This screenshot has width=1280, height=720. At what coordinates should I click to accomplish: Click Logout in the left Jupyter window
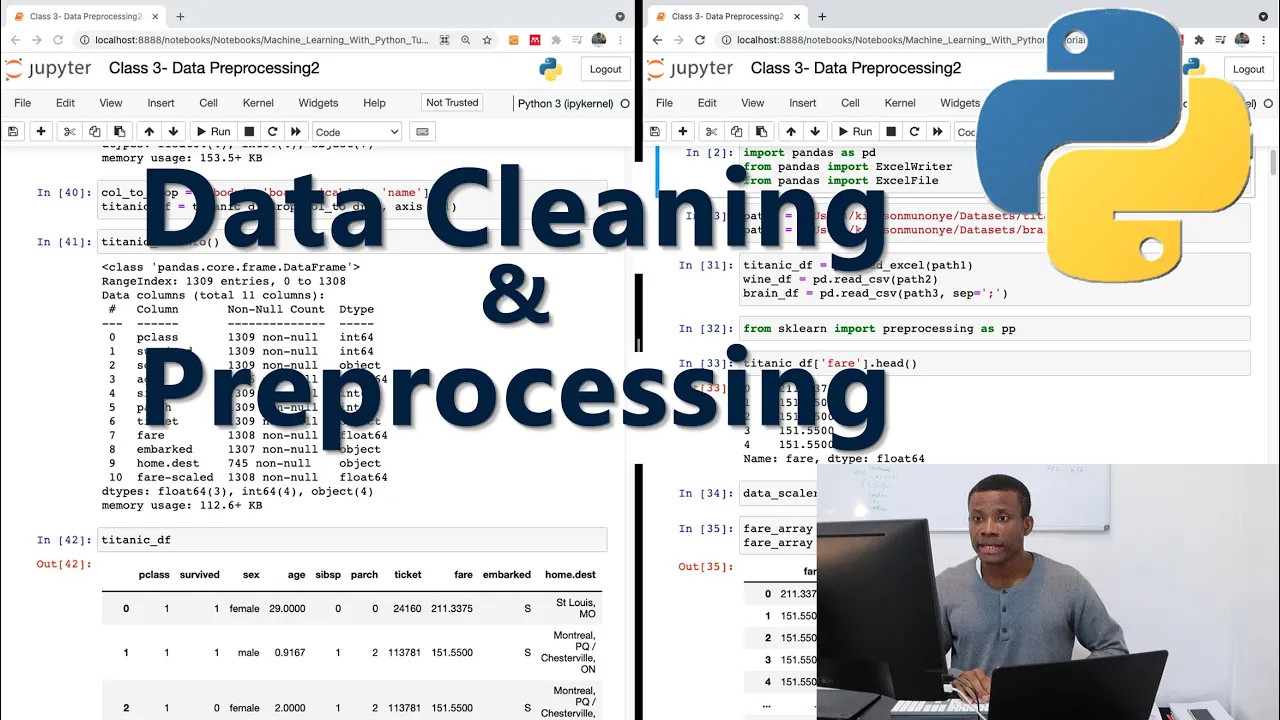tap(605, 69)
